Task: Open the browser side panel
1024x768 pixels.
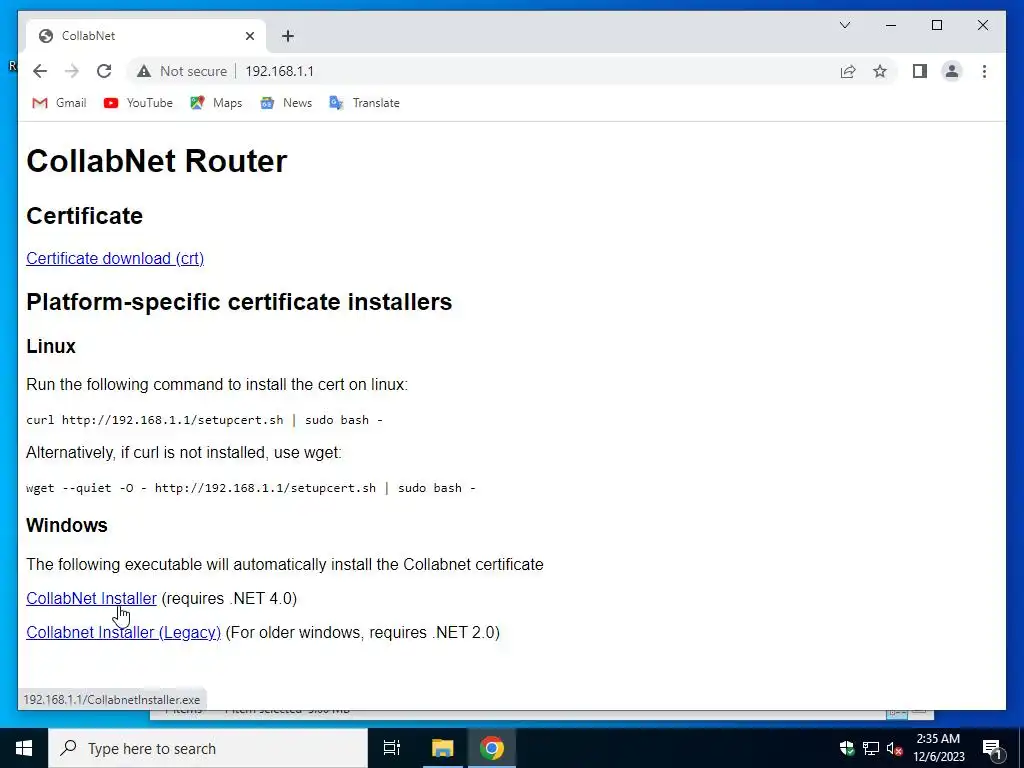Action: pos(920,71)
